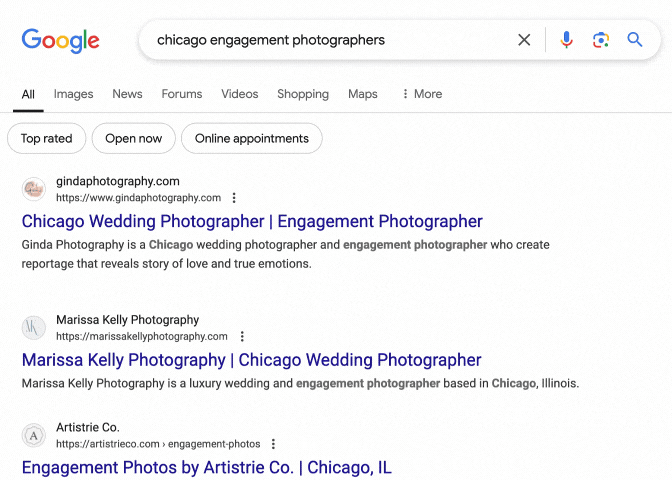Apply the Open now filter chip

(x=134, y=138)
